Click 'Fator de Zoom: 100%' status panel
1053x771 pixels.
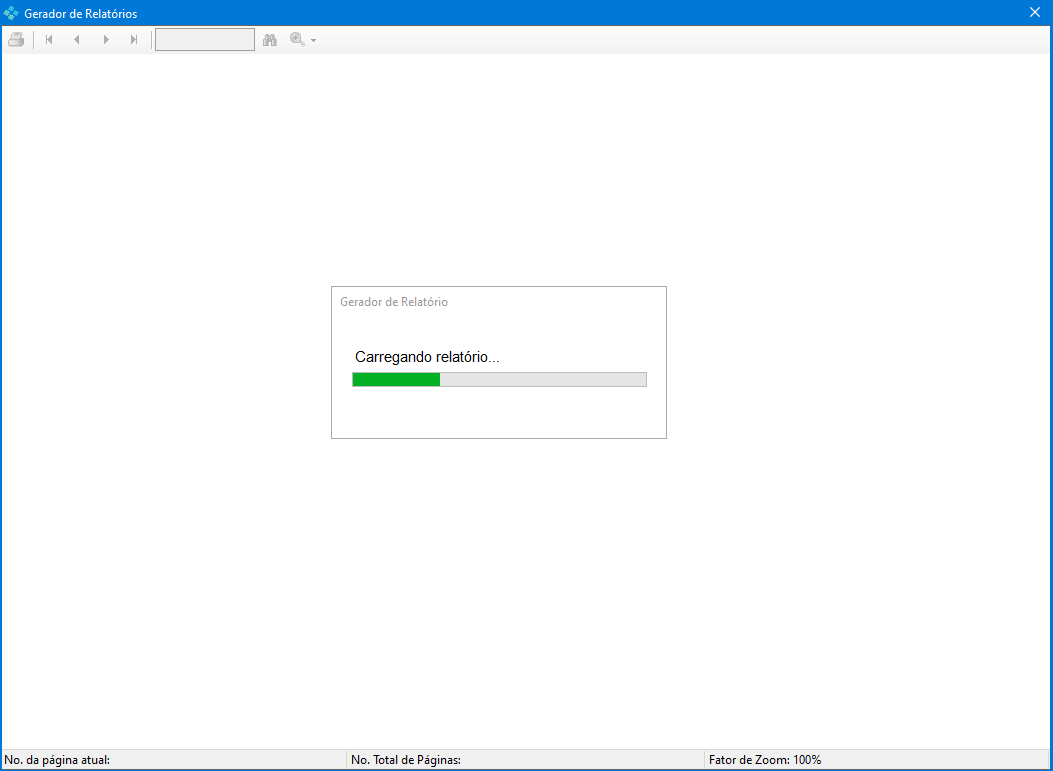tap(765, 760)
